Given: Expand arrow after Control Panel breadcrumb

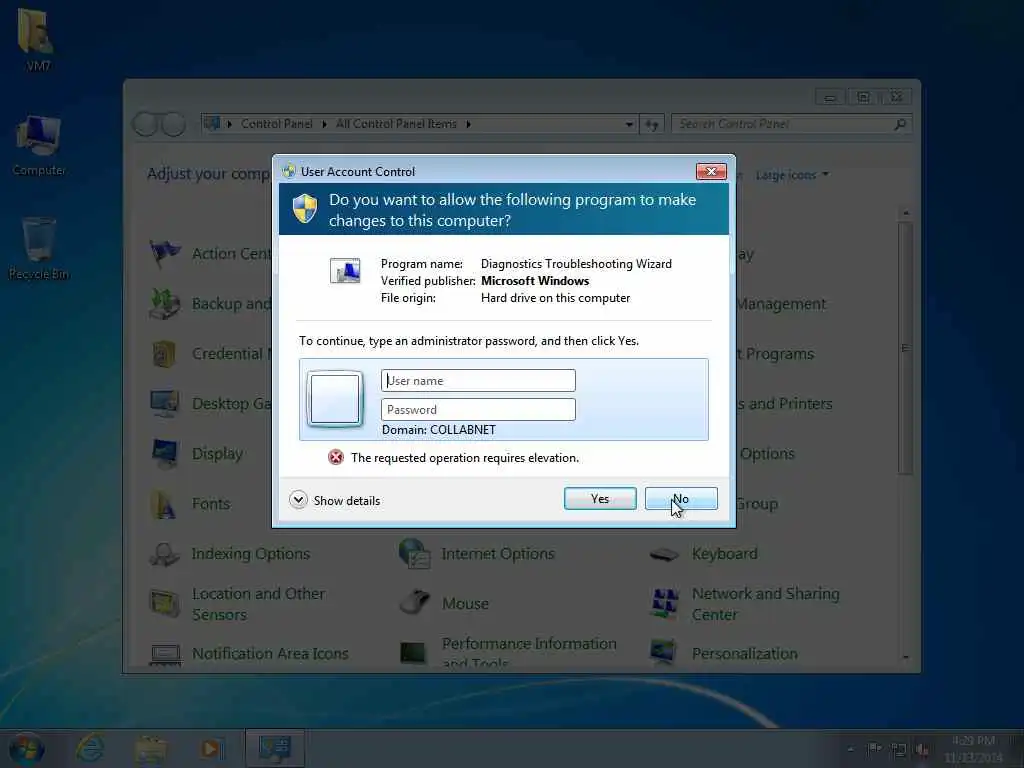Looking at the screenshot, I should pyautogui.click(x=324, y=124).
